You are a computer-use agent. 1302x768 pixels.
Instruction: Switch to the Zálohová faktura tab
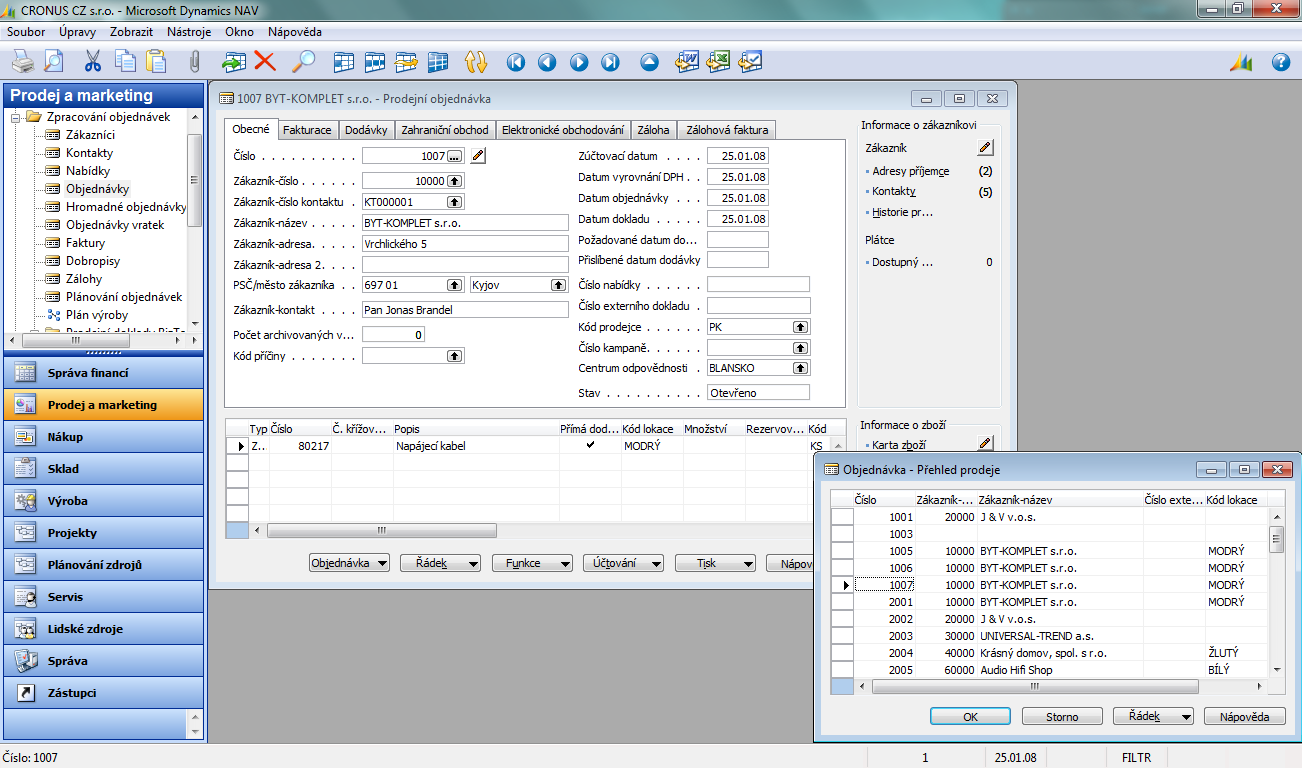tap(726, 130)
